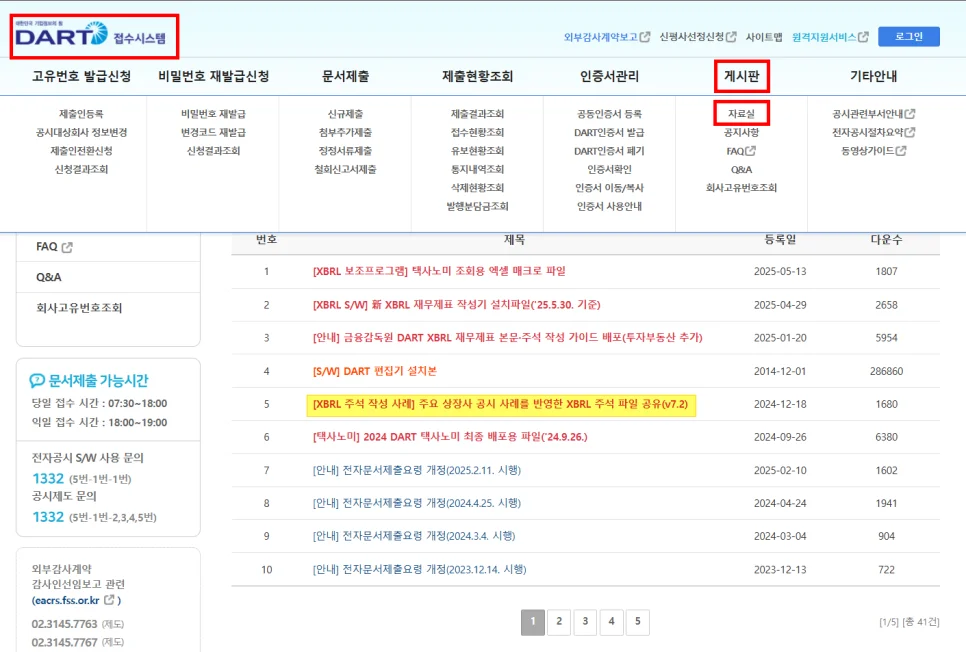Click the DART 접수시스템 logo
Image resolution: width=966 pixels, height=652 pixels.
click(95, 37)
